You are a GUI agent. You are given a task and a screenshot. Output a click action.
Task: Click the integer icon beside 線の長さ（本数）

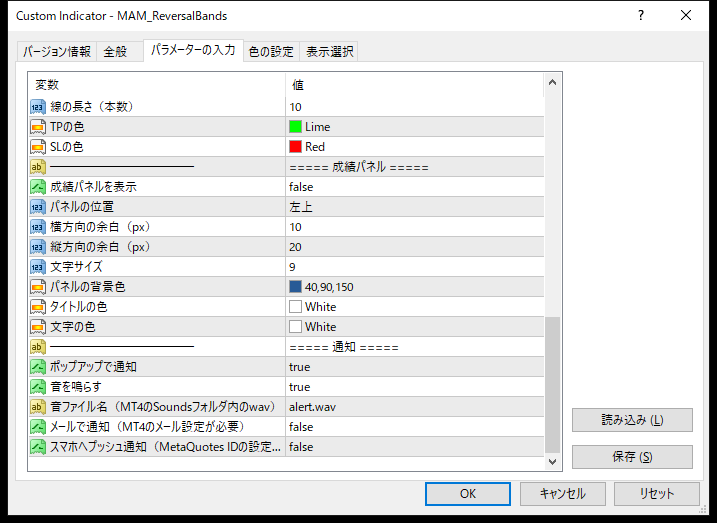[x=38, y=107]
